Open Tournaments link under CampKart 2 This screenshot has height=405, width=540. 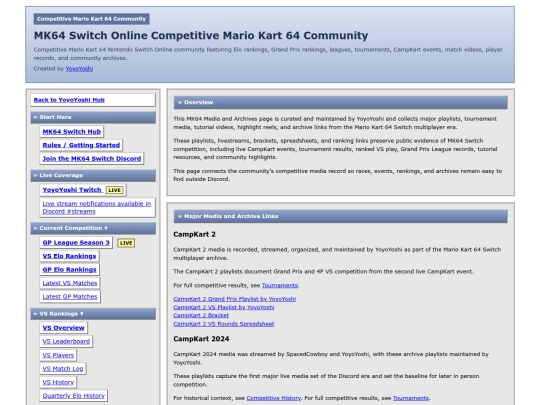coord(280,285)
